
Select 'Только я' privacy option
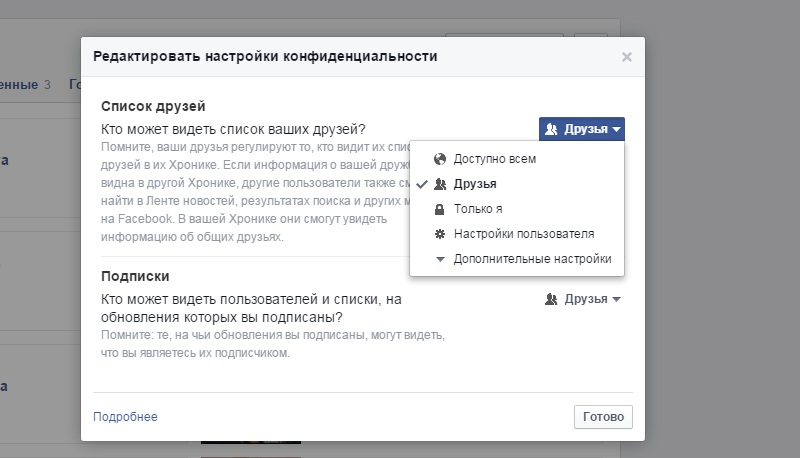517,209
